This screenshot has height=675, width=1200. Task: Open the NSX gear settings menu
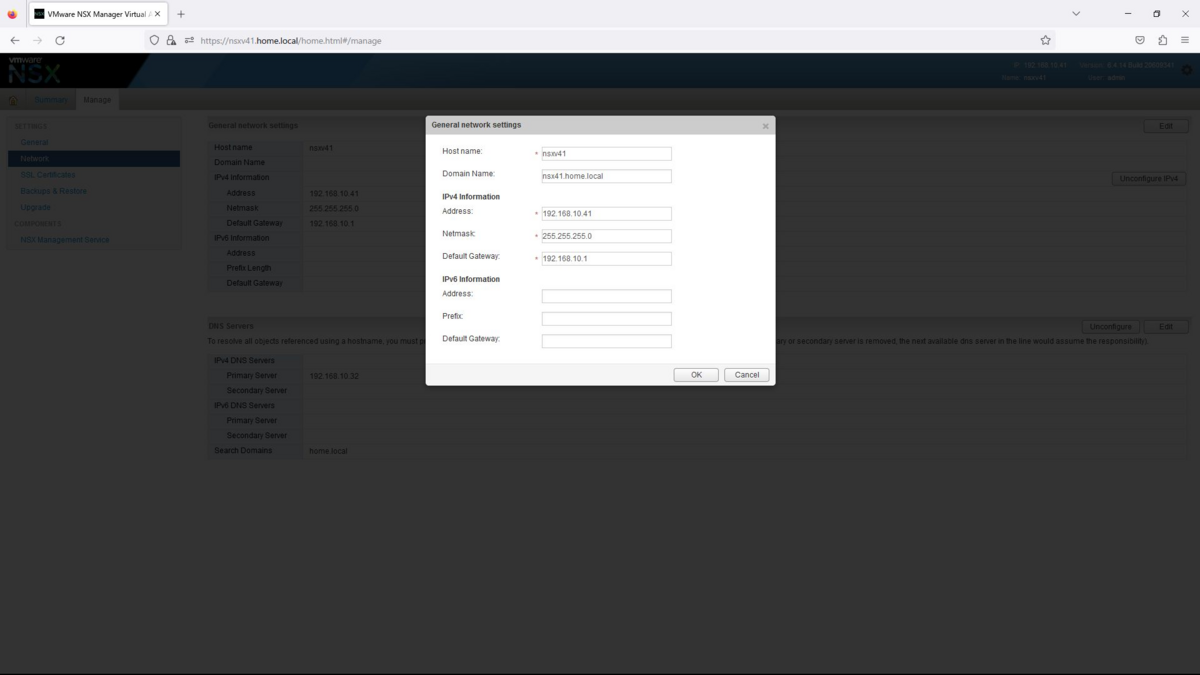(1187, 70)
